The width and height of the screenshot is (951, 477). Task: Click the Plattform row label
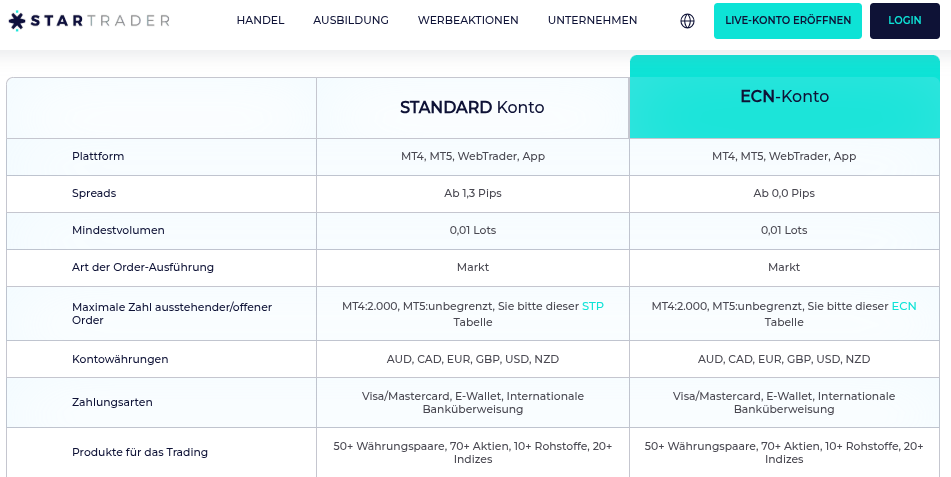coord(98,156)
